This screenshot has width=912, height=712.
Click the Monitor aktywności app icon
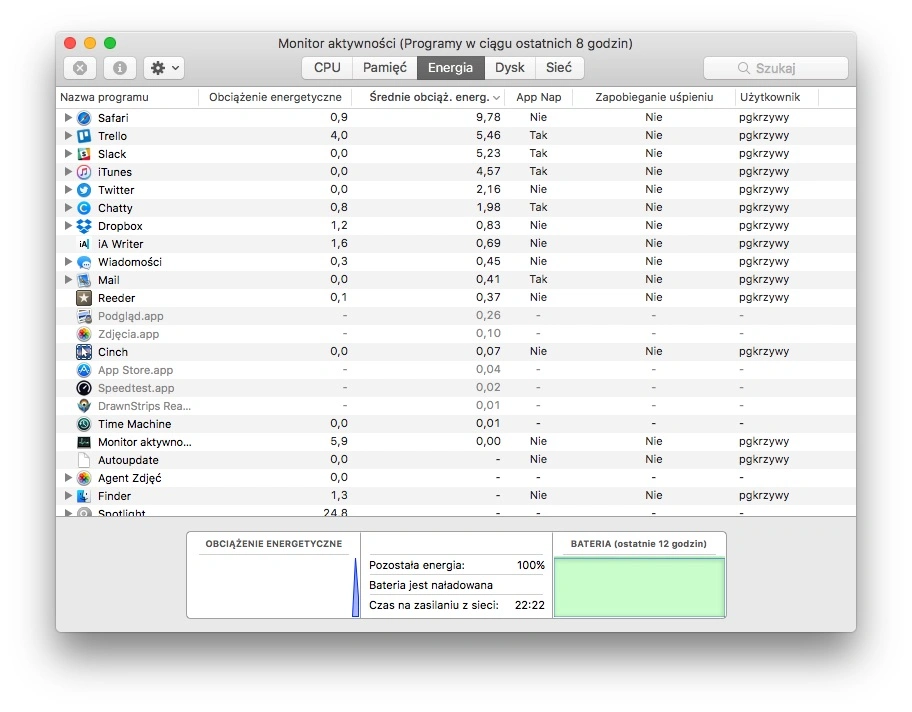pos(84,443)
